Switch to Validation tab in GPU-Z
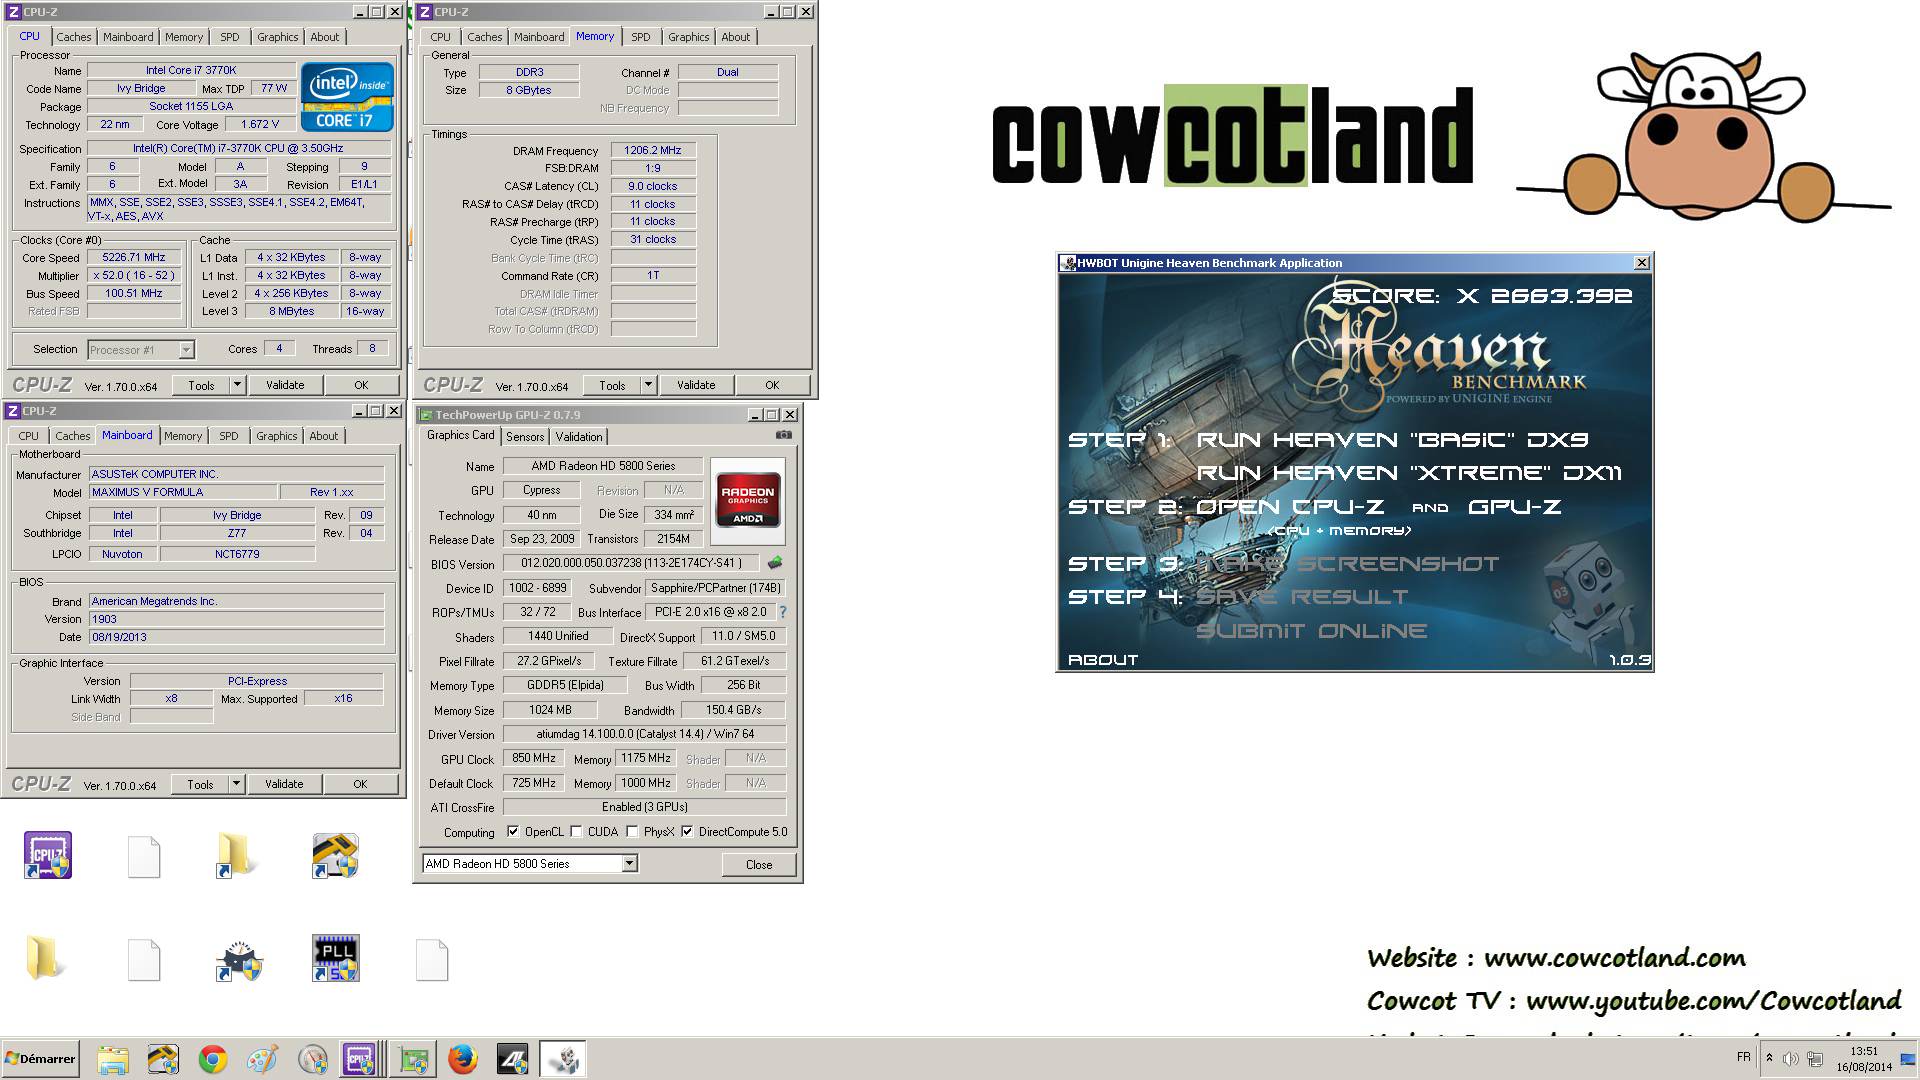This screenshot has height=1080, width=1920. click(579, 437)
